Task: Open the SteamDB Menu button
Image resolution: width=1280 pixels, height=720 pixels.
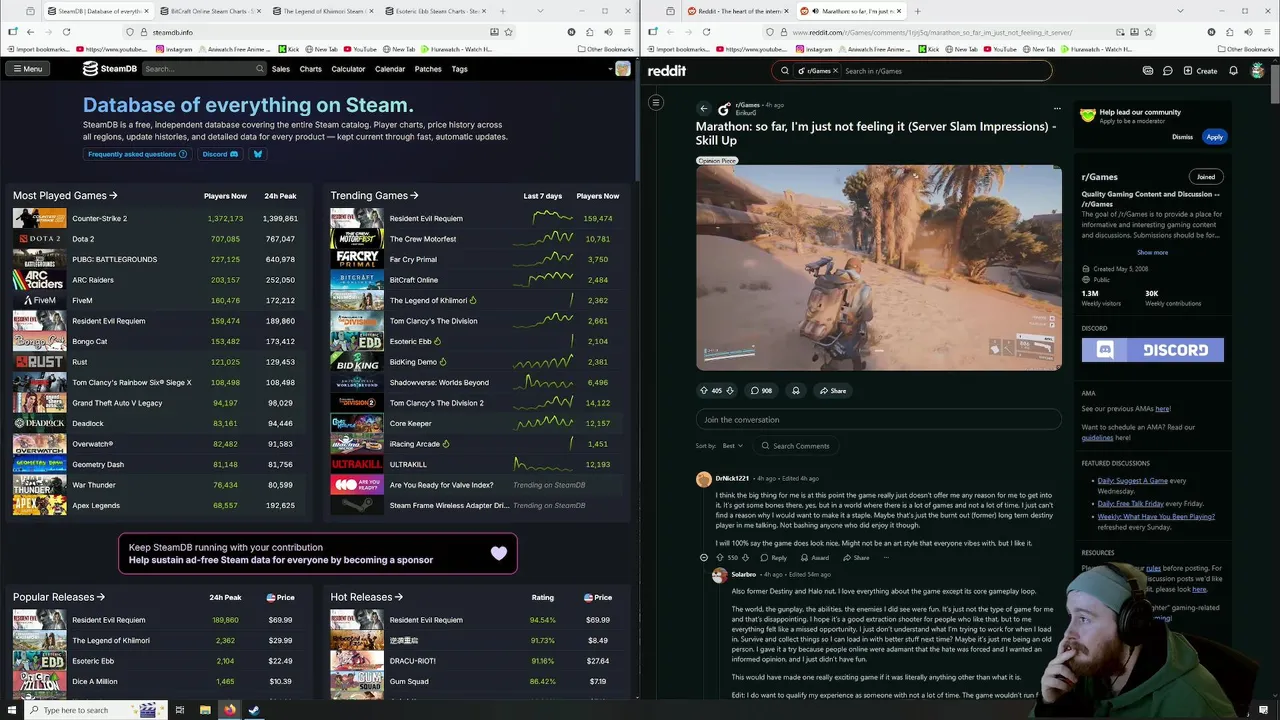Action: (x=28, y=69)
